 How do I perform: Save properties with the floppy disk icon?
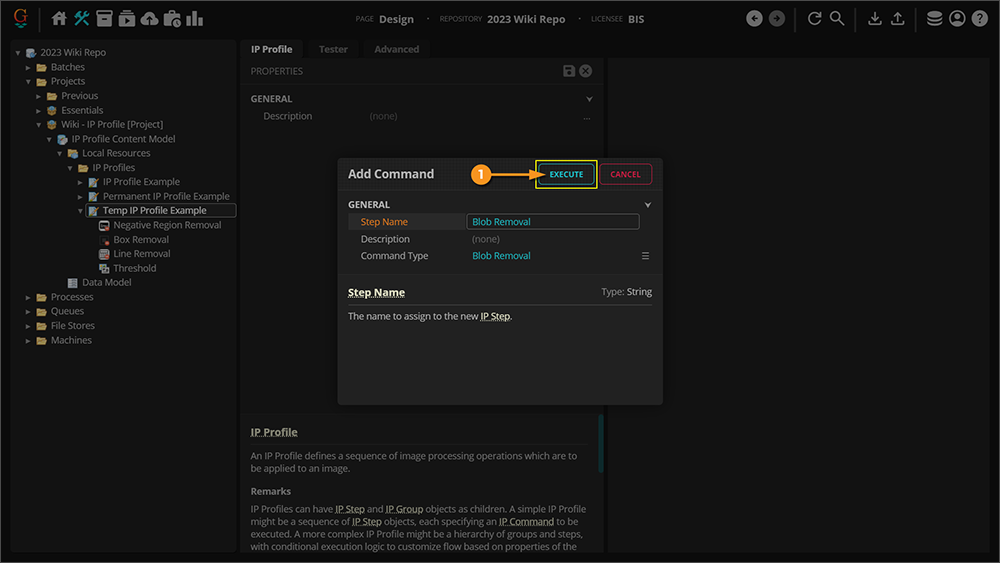pyautogui.click(x=569, y=71)
